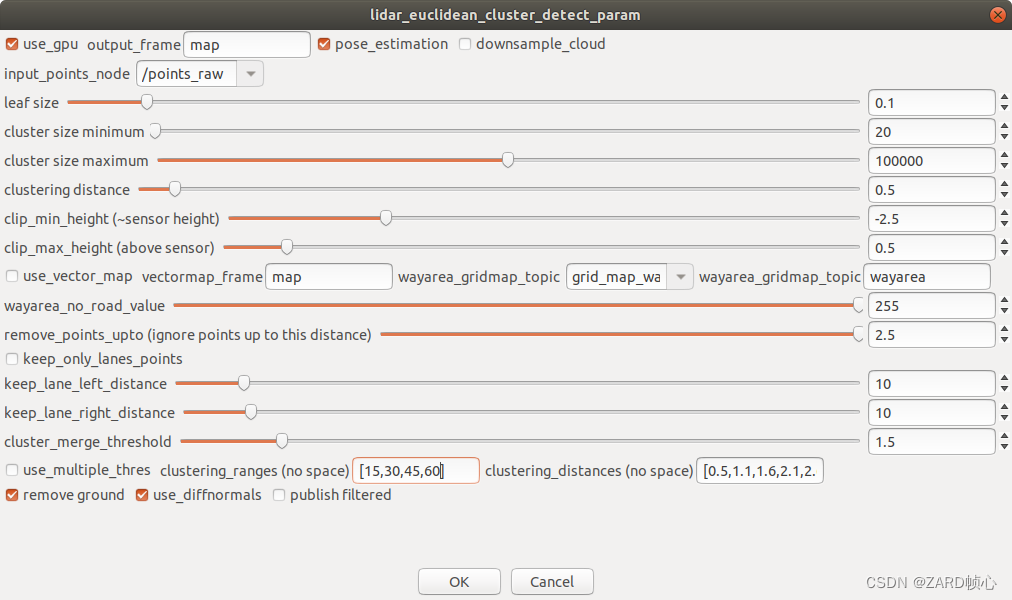Click the cluster size maximum value field 100000
Image resolution: width=1012 pixels, height=600 pixels.
(931, 161)
